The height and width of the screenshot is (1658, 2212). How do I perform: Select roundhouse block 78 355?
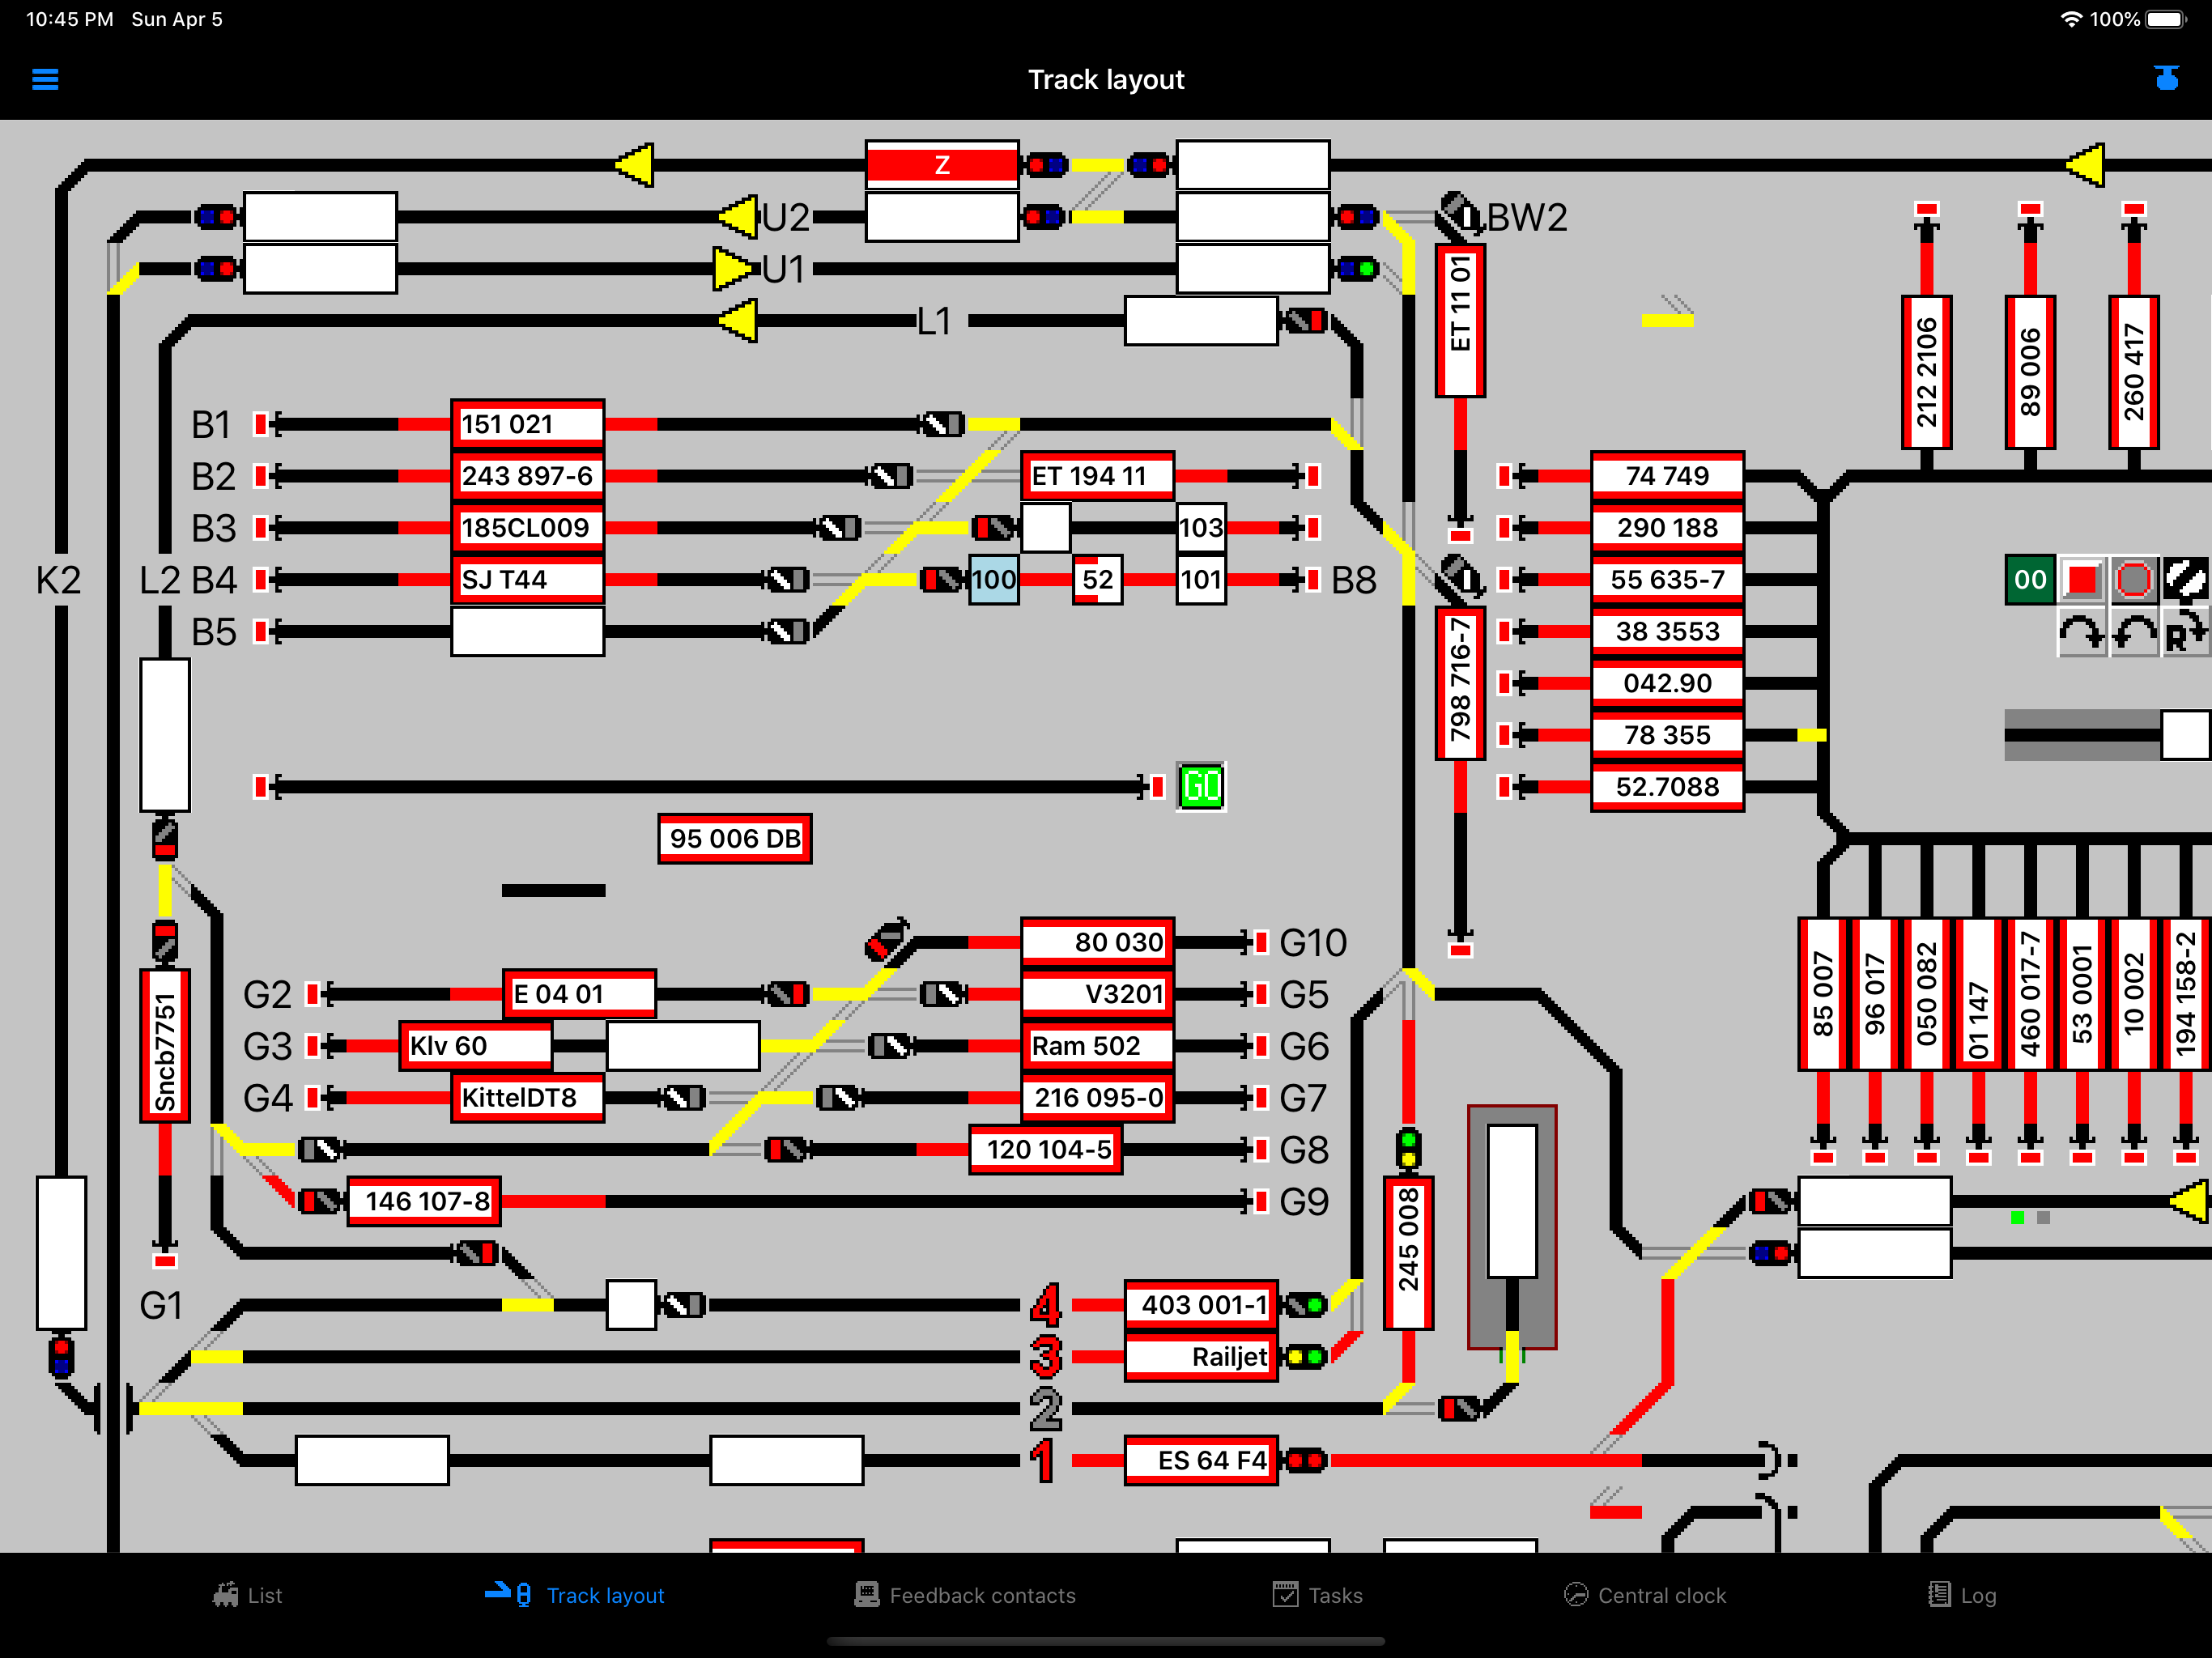coord(1668,736)
